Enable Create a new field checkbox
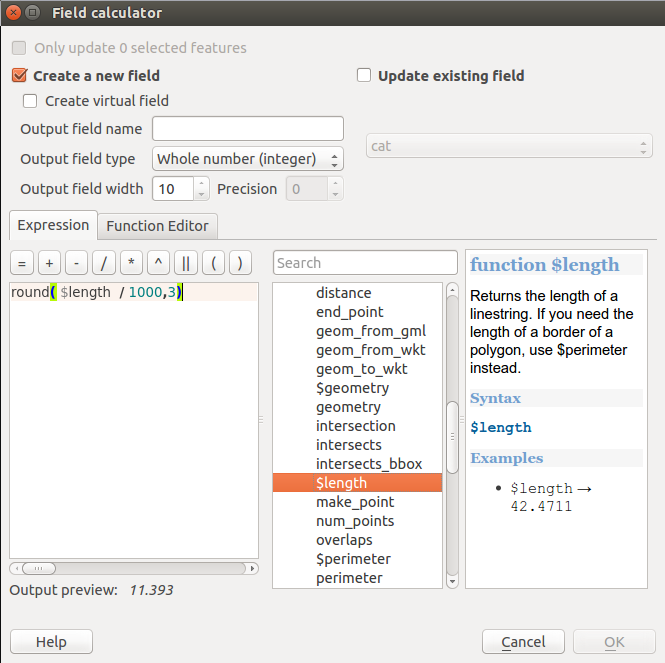This screenshot has height=663, width=665. [x=20, y=76]
